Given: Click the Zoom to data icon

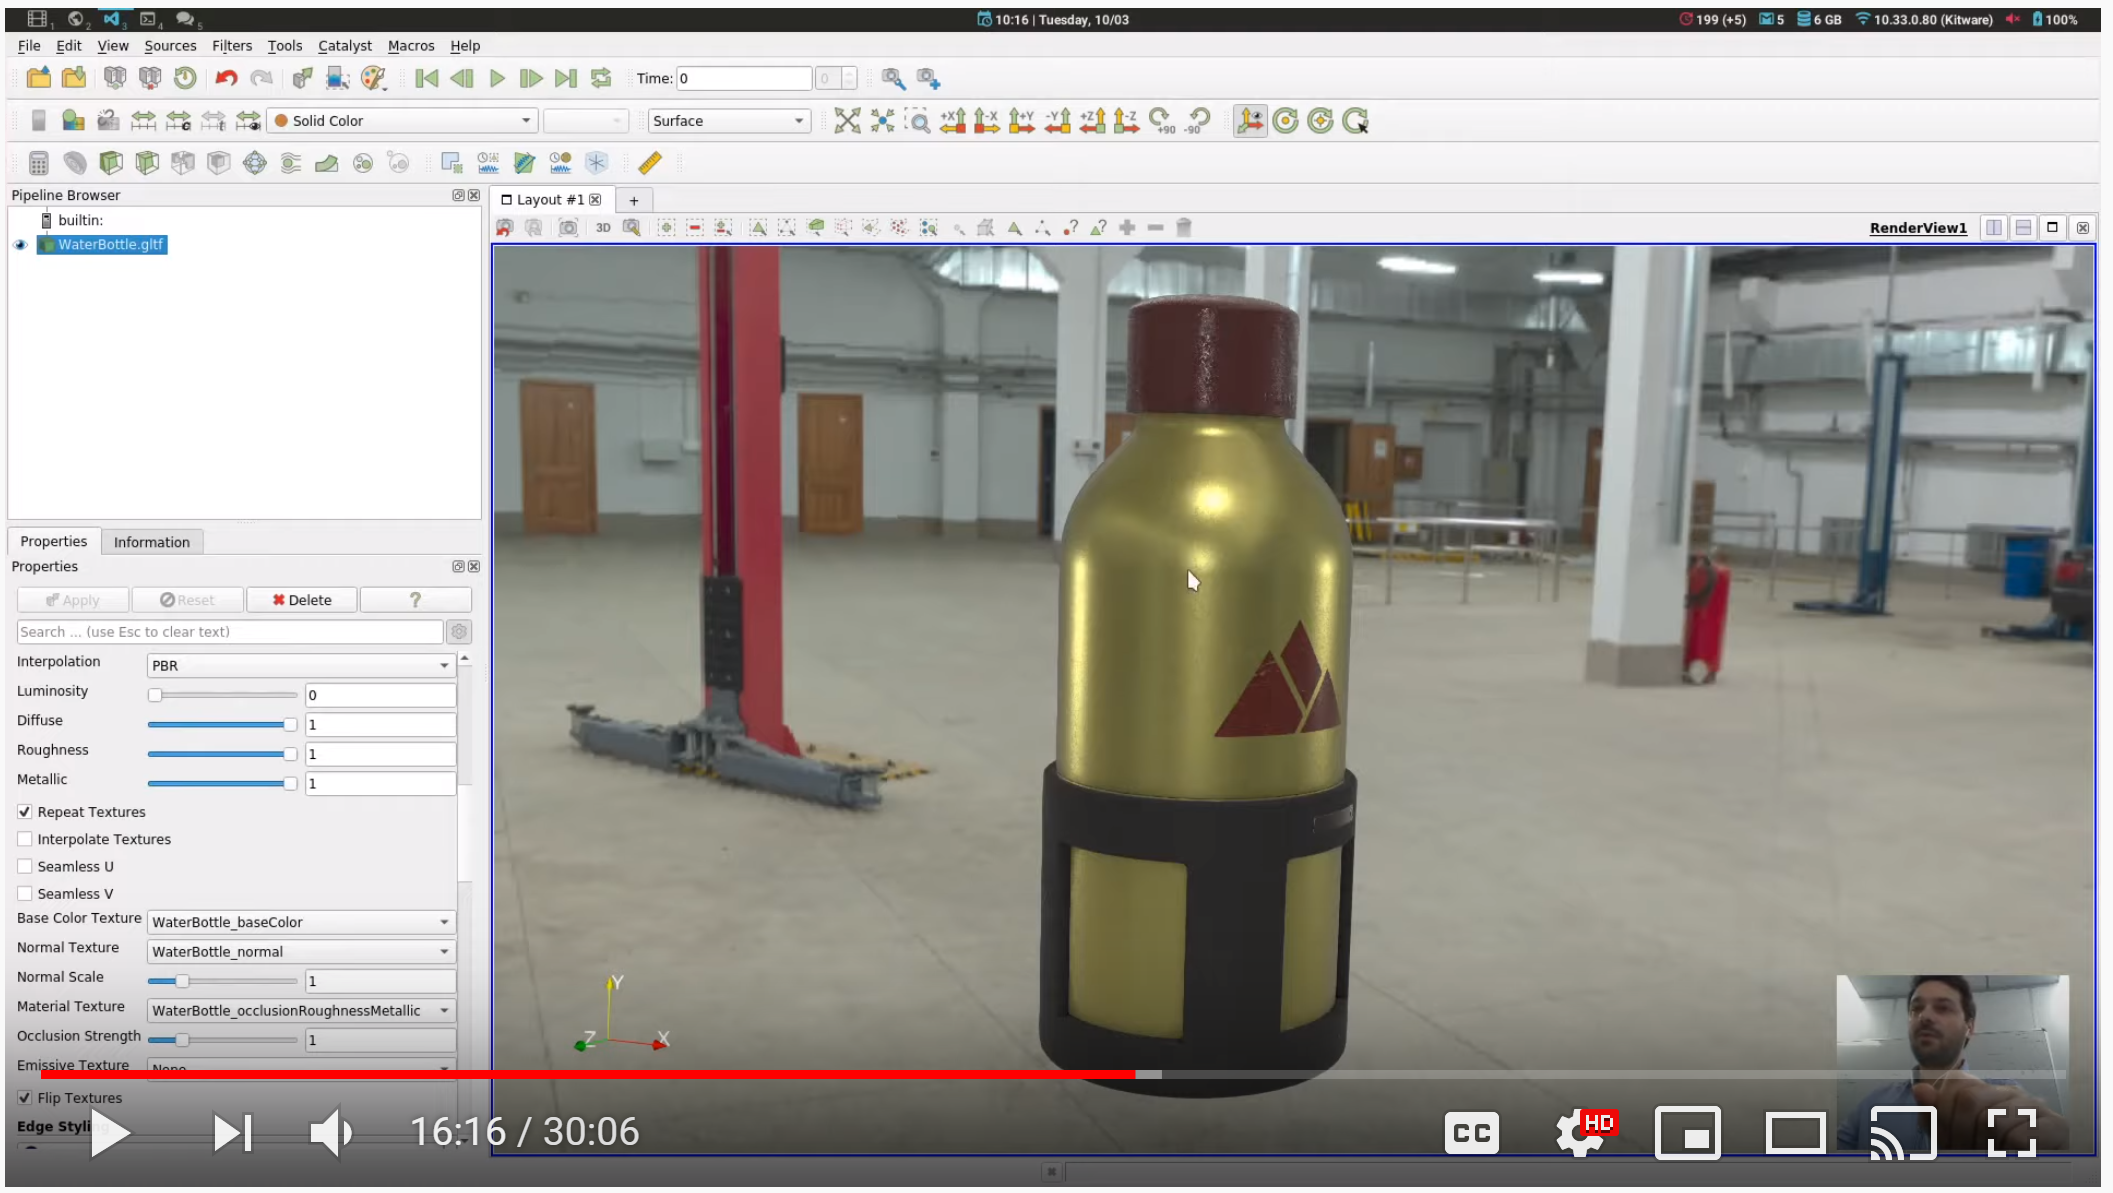Looking at the screenshot, I should (882, 121).
